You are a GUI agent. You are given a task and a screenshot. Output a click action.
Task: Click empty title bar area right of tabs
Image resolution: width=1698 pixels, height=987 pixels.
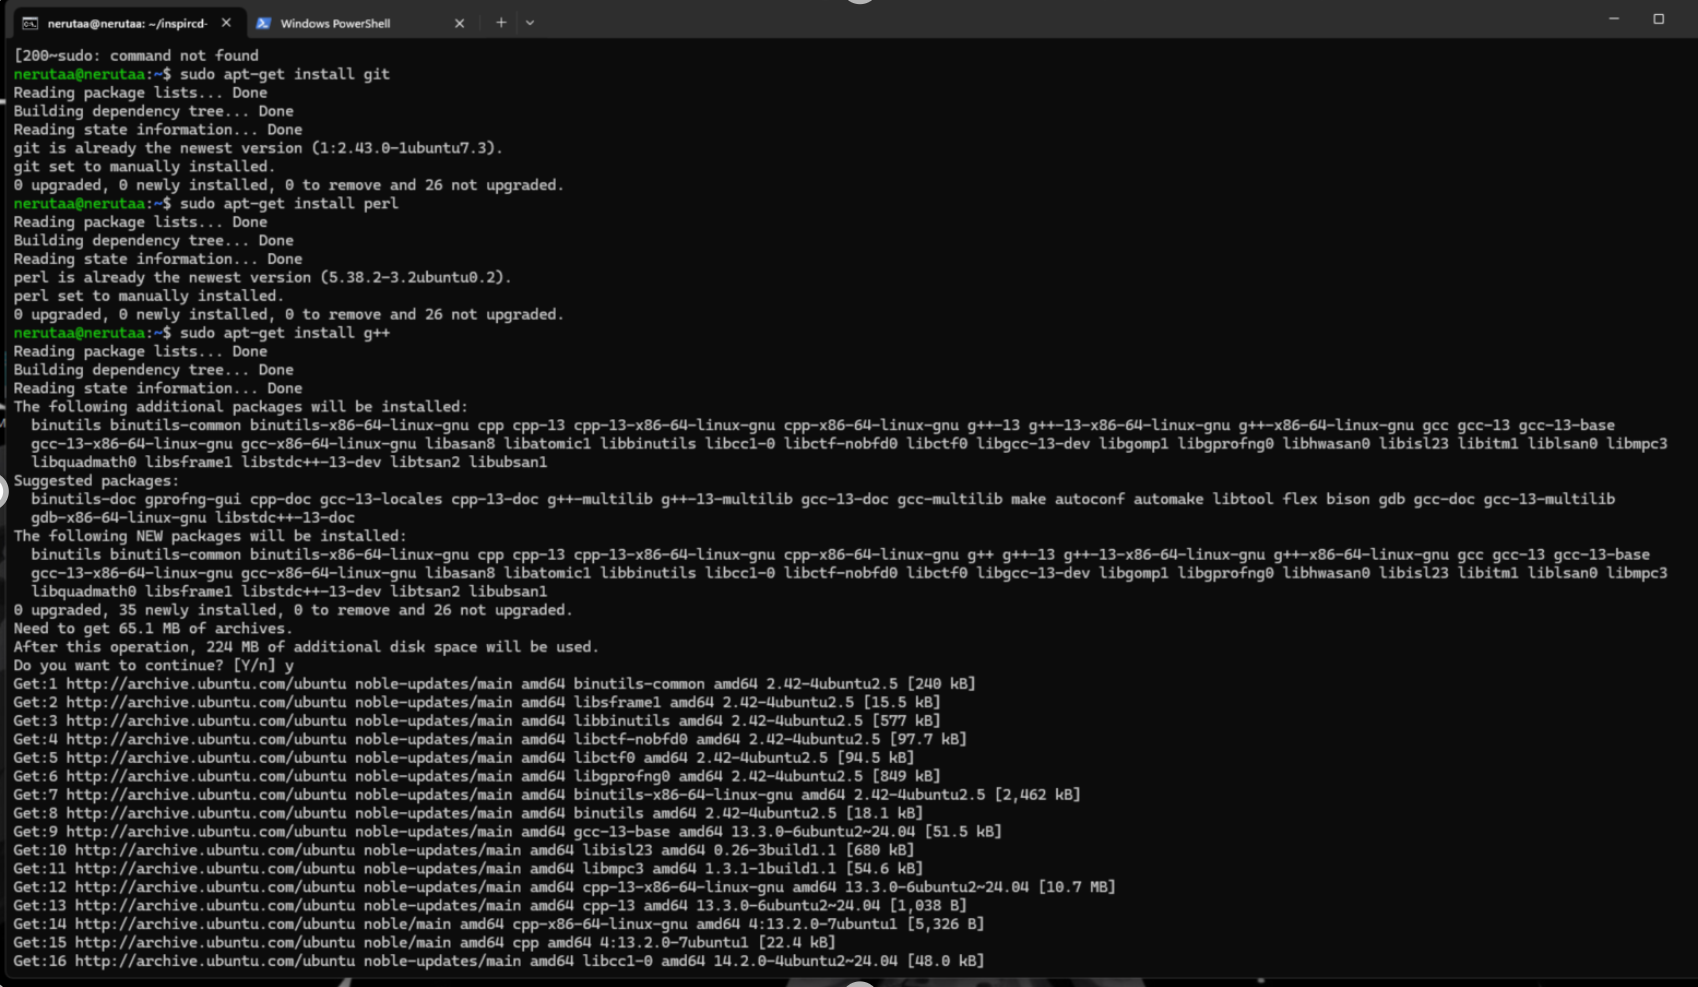coord(1000,20)
